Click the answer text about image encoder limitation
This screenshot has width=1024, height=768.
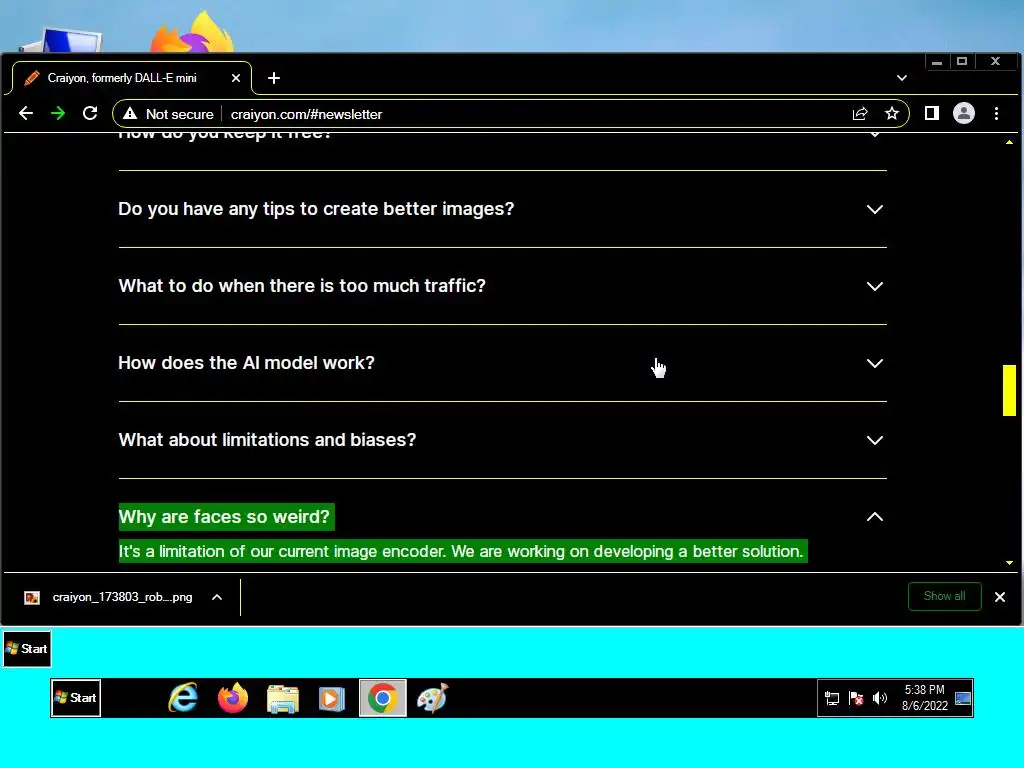pyautogui.click(x=461, y=552)
